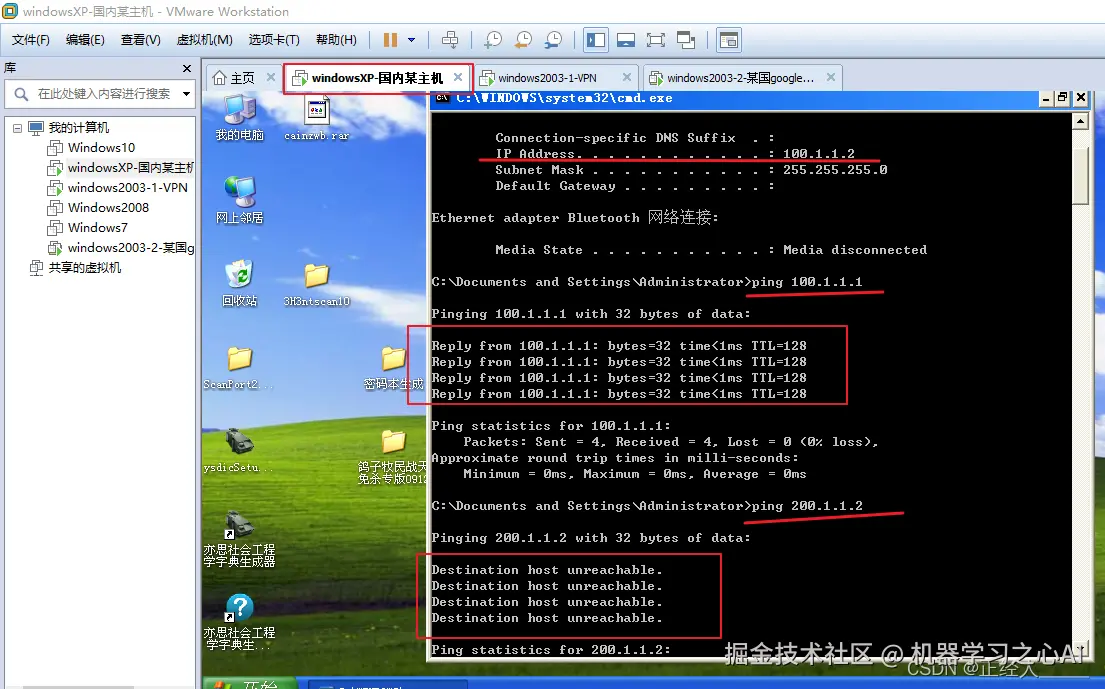Viewport: 1105px width, 689px height.
Task: Click the console view icon at toolbar end
Action: pyautogui.click(x=729, y=40)
